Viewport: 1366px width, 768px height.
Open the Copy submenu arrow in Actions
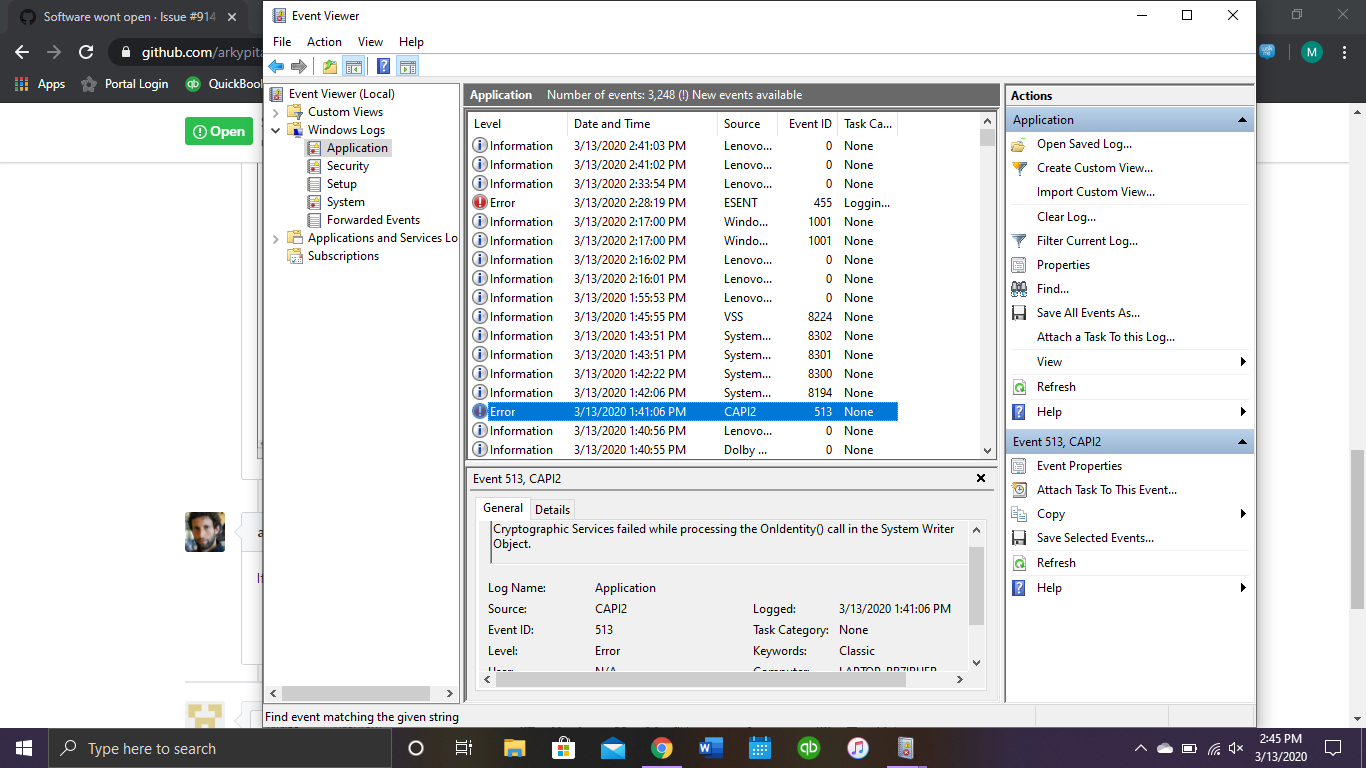[1243, 514]
